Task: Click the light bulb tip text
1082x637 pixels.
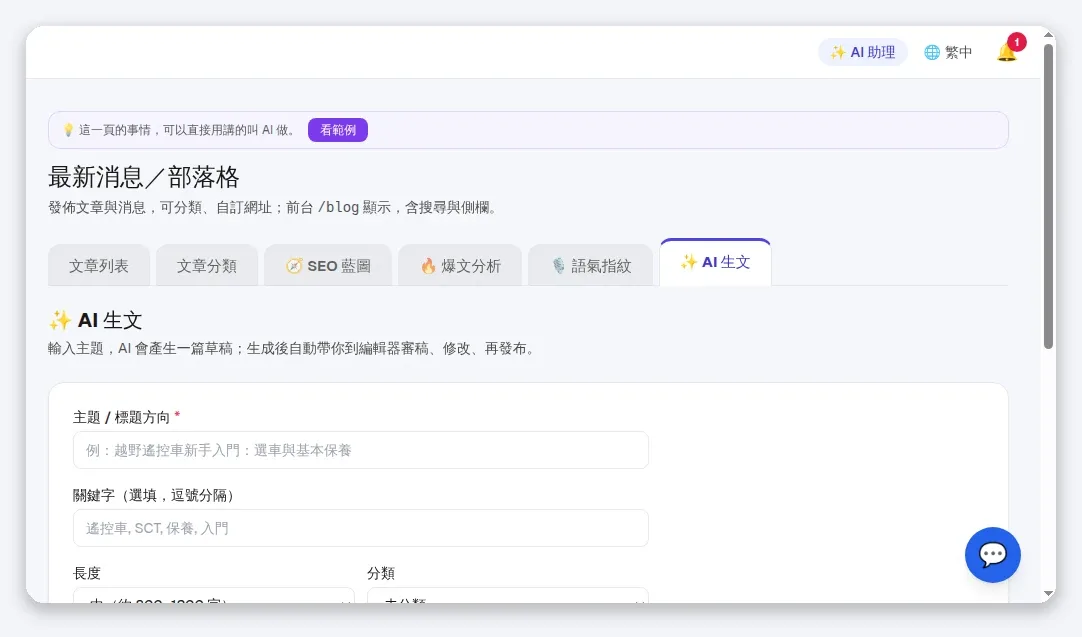Action: 180,130
